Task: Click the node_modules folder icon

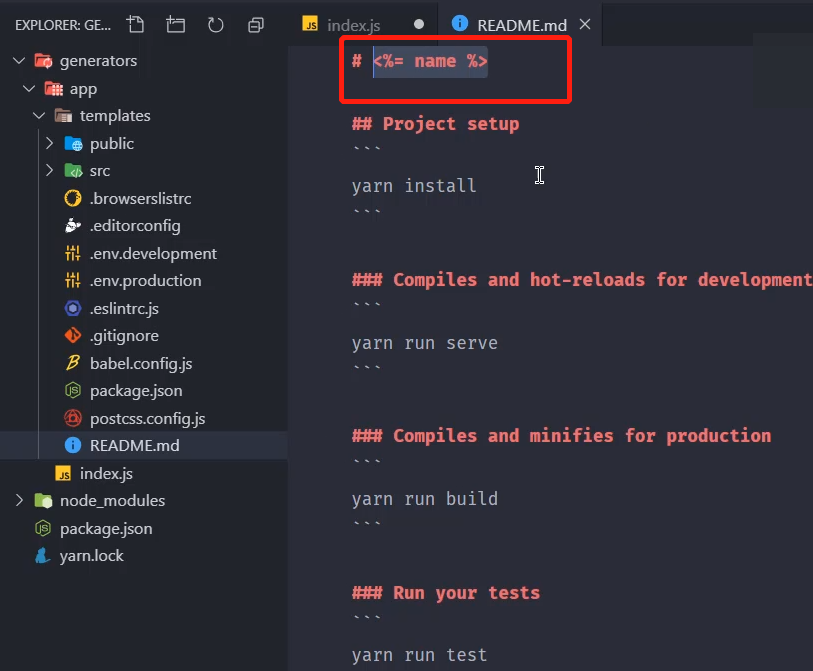Action: 44,500
